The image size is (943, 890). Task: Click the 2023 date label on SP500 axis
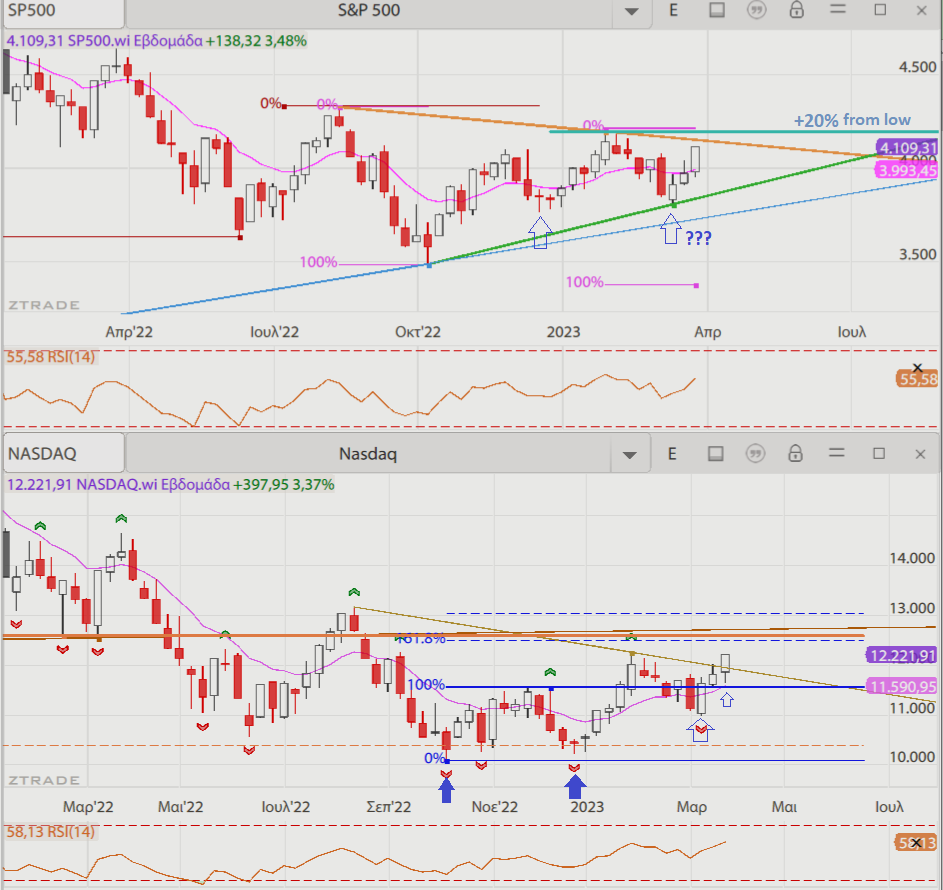click(x=564, y=332)
